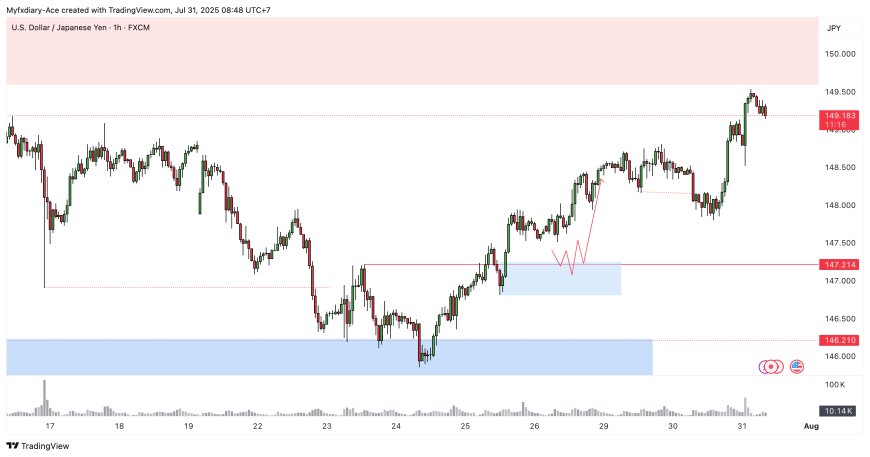Viewport: 870px width, 457px height.
Task: Open the US flag economic event icon
Action: 797,367
